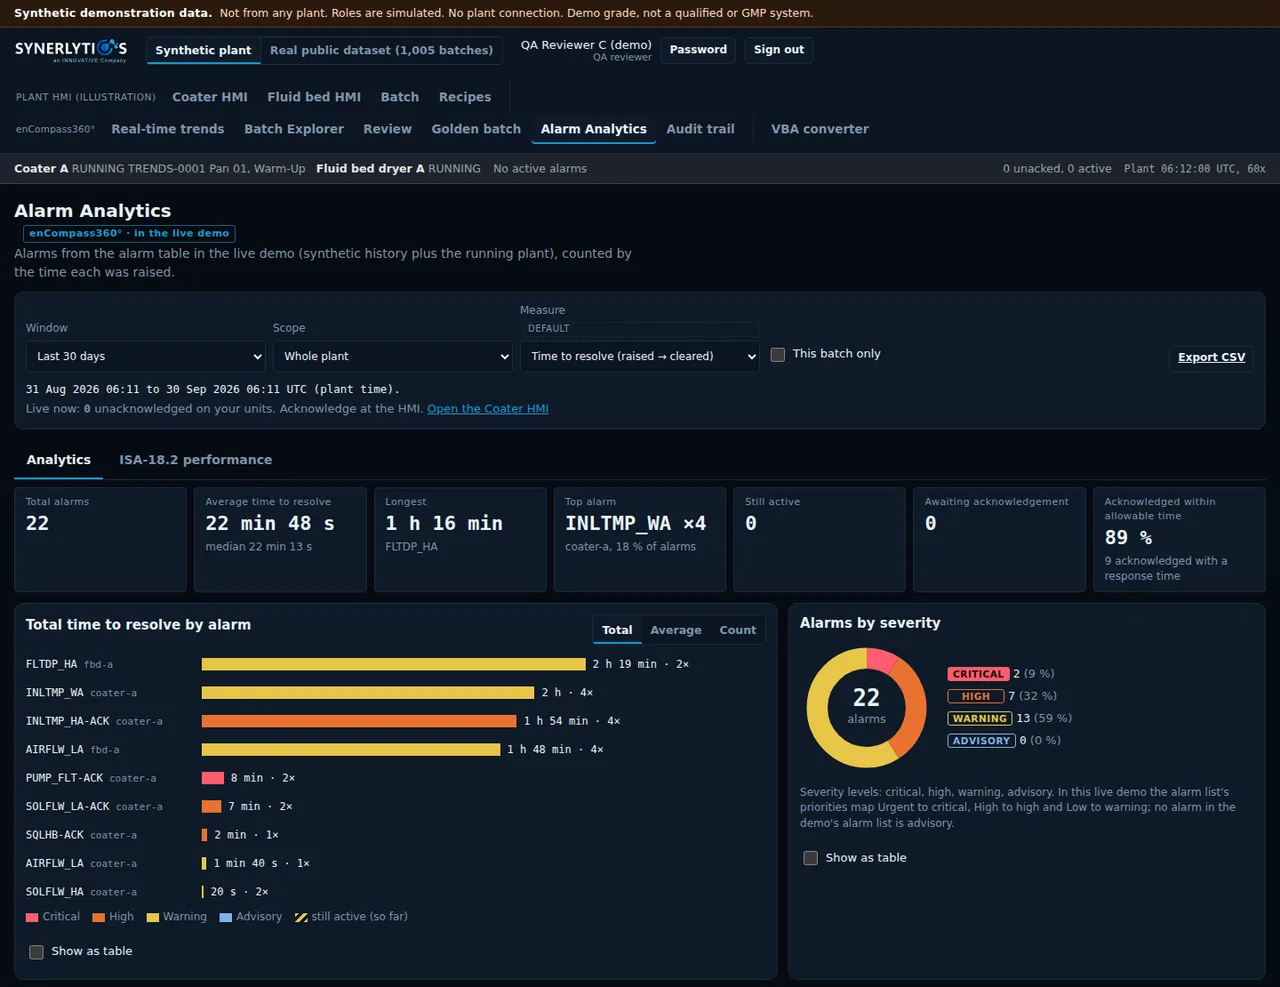Select the Synthetic plant tab
This screenshot has height=987, width=1280.
[203, 50]
